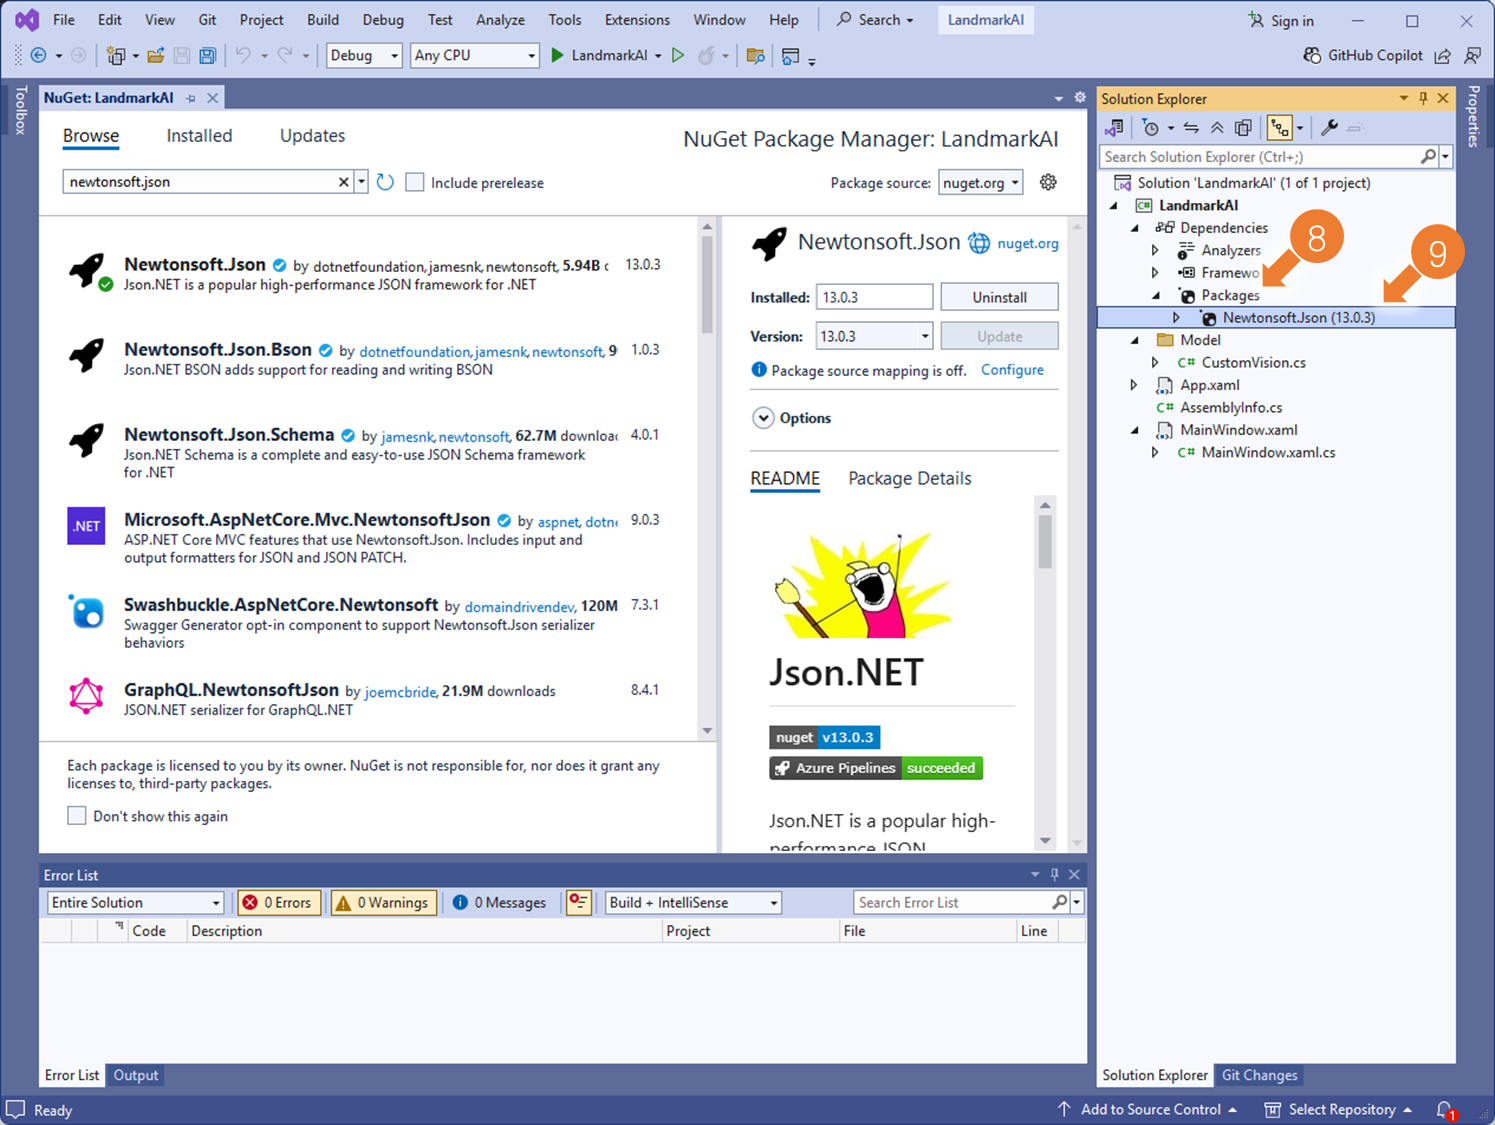1495x1125 pixels.
Task: Enable Include prerelease checkbox
Action: [415, 182]
